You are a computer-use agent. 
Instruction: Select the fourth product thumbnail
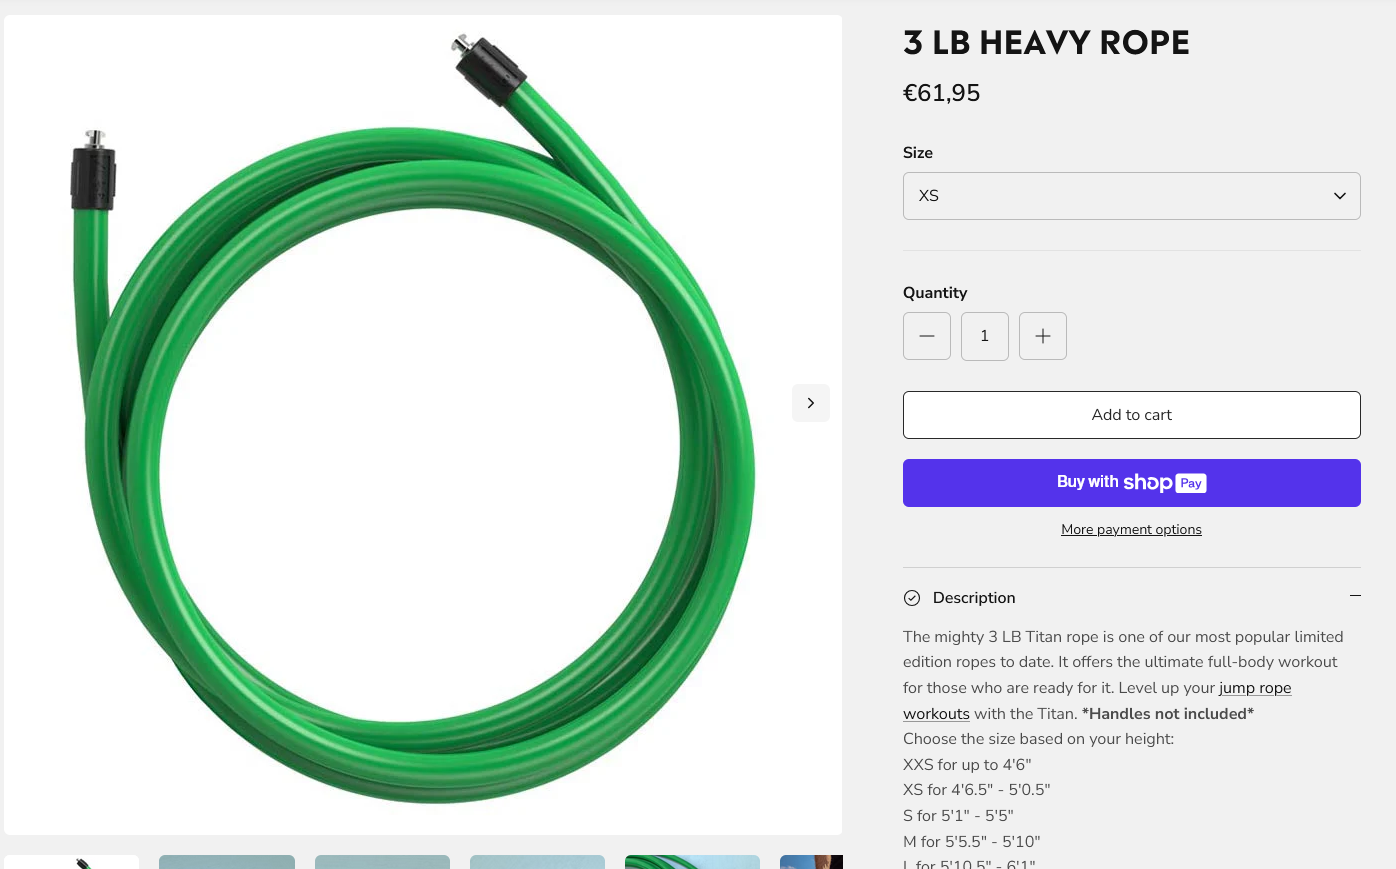(537, 862)
